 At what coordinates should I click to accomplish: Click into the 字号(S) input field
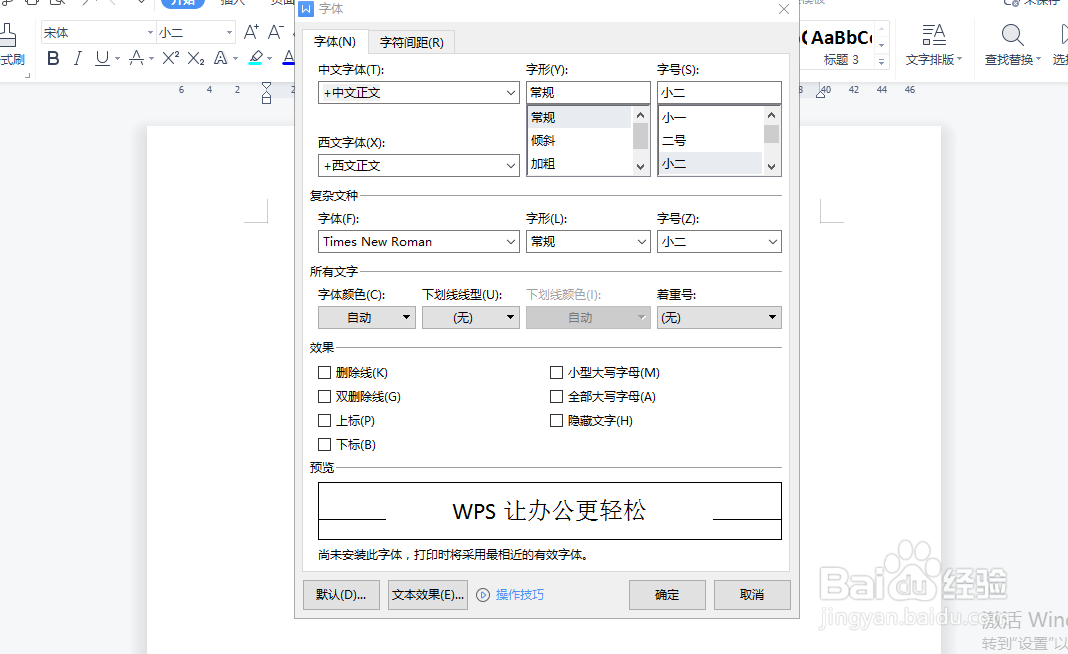point(719,93)
